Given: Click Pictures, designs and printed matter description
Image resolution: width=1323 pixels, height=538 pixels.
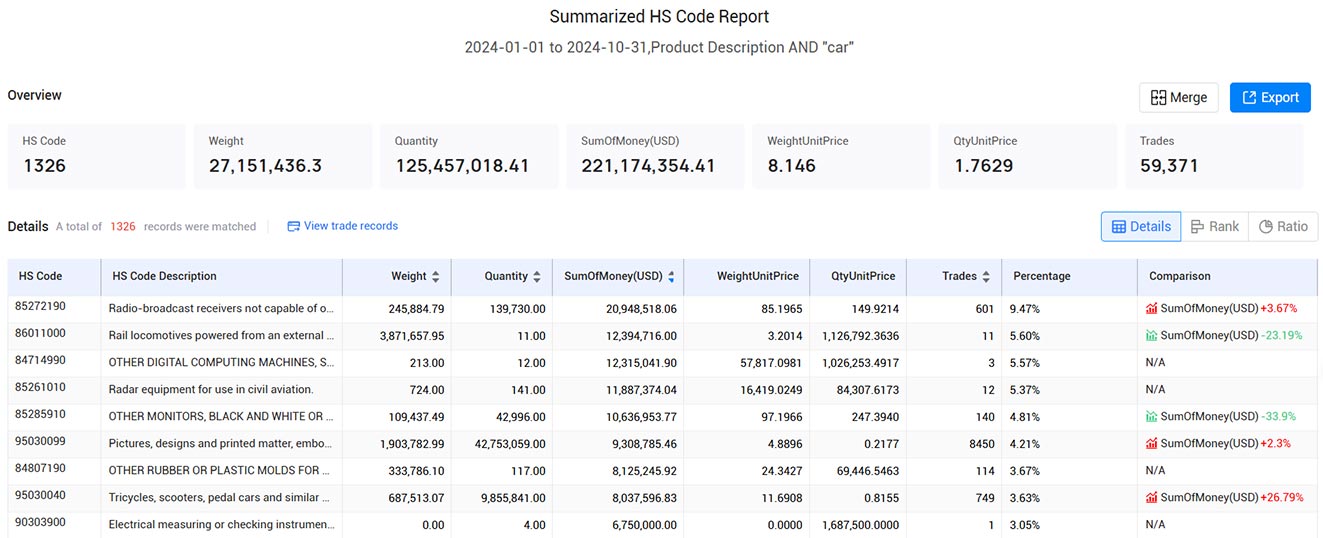Looking at the screenshot, I should click(x=222, y=444).
